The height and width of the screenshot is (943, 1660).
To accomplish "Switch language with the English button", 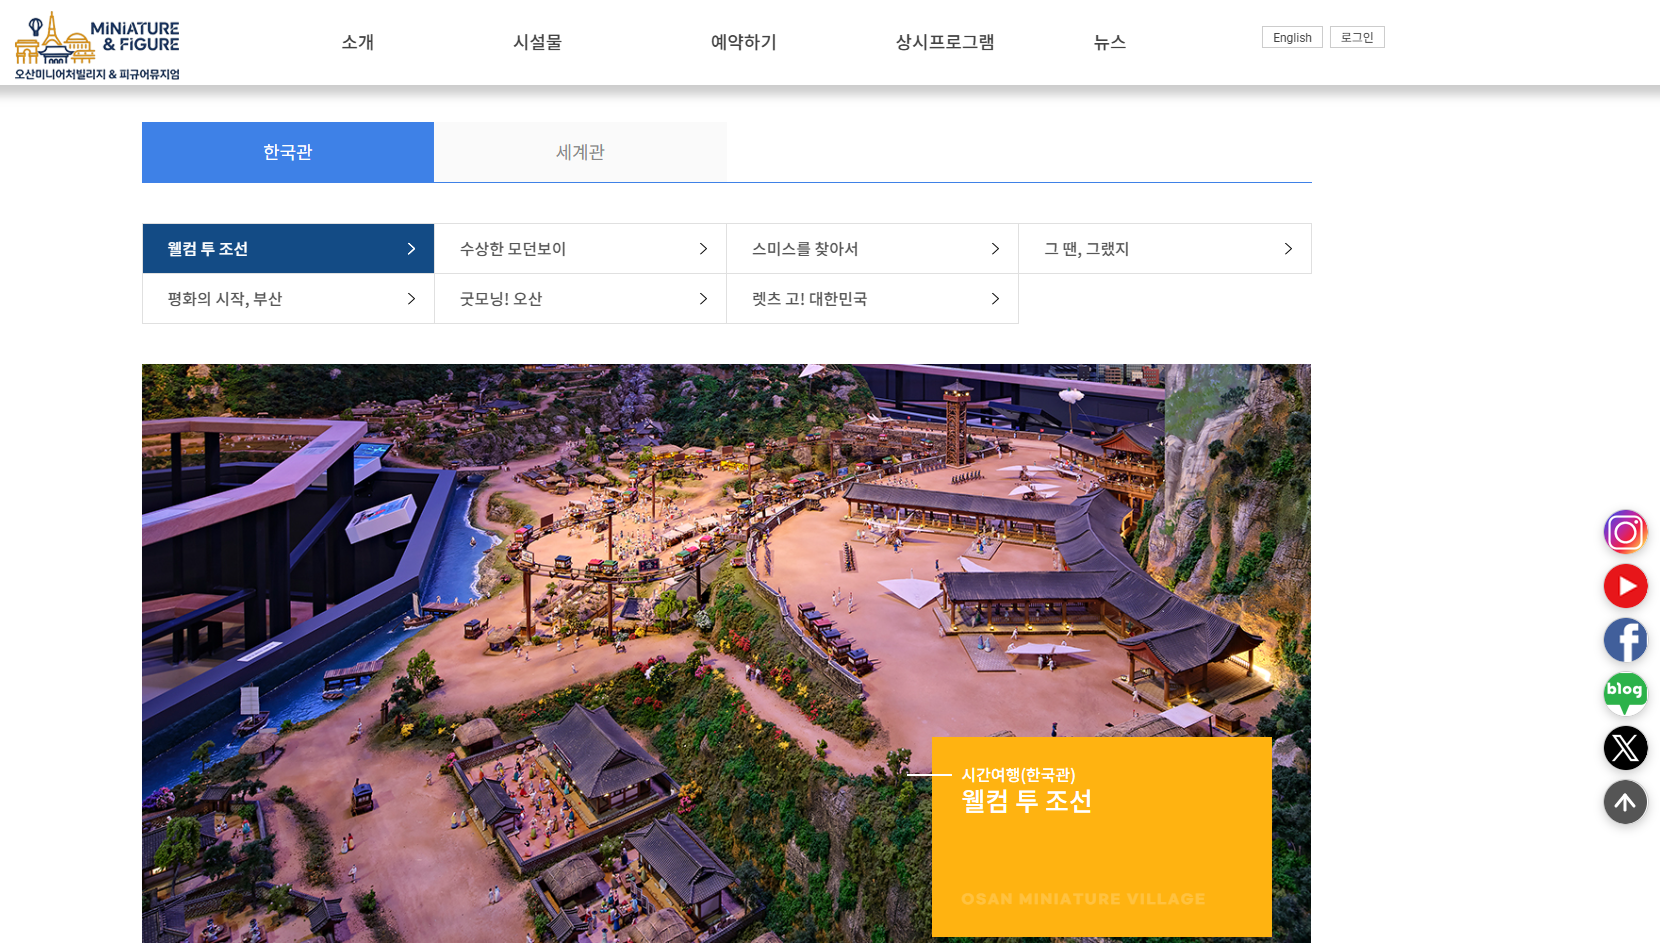I will [x=1292, y=37].
